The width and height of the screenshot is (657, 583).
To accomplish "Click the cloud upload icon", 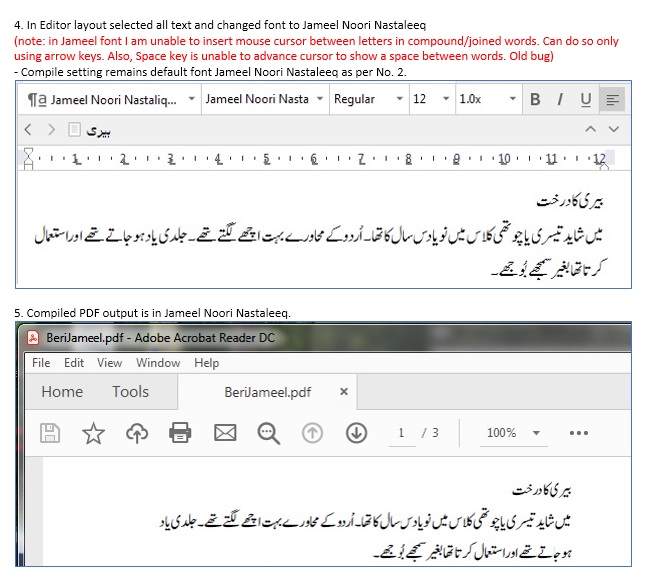I will pyautogui.click(x=137, y=433).
